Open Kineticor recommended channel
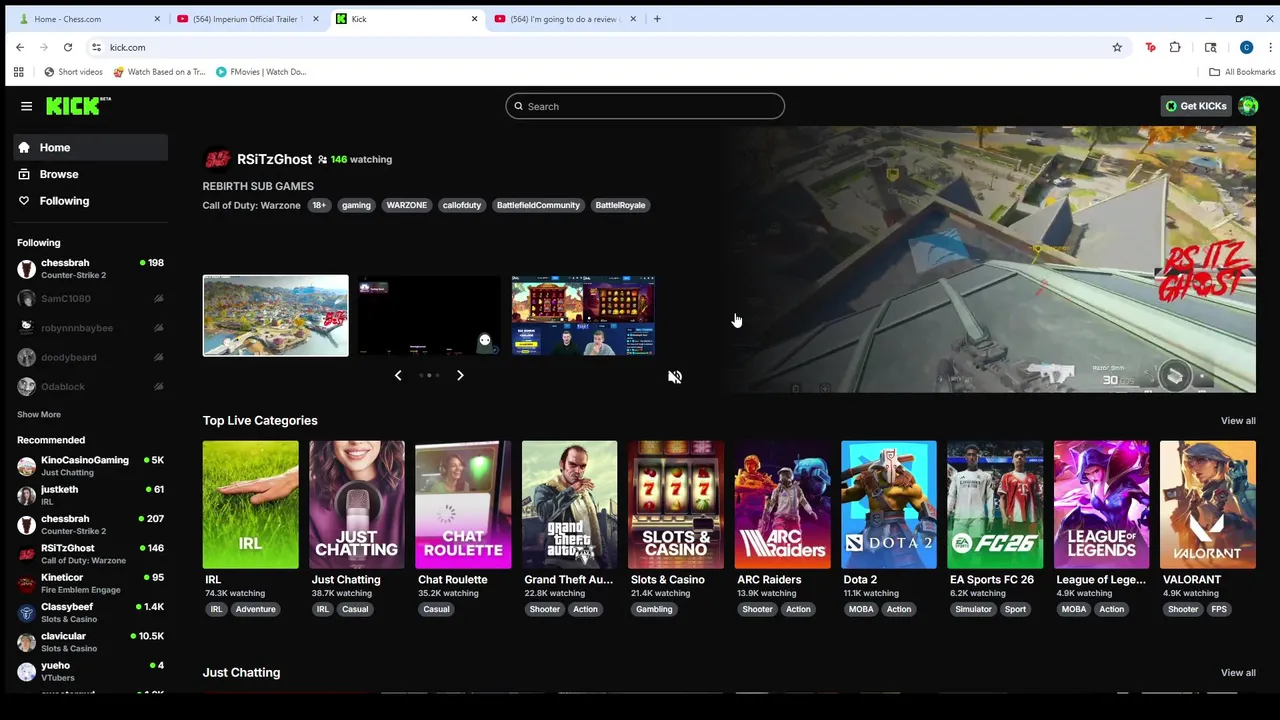This screenshot has height=720, width=1280. click(91, 583)
